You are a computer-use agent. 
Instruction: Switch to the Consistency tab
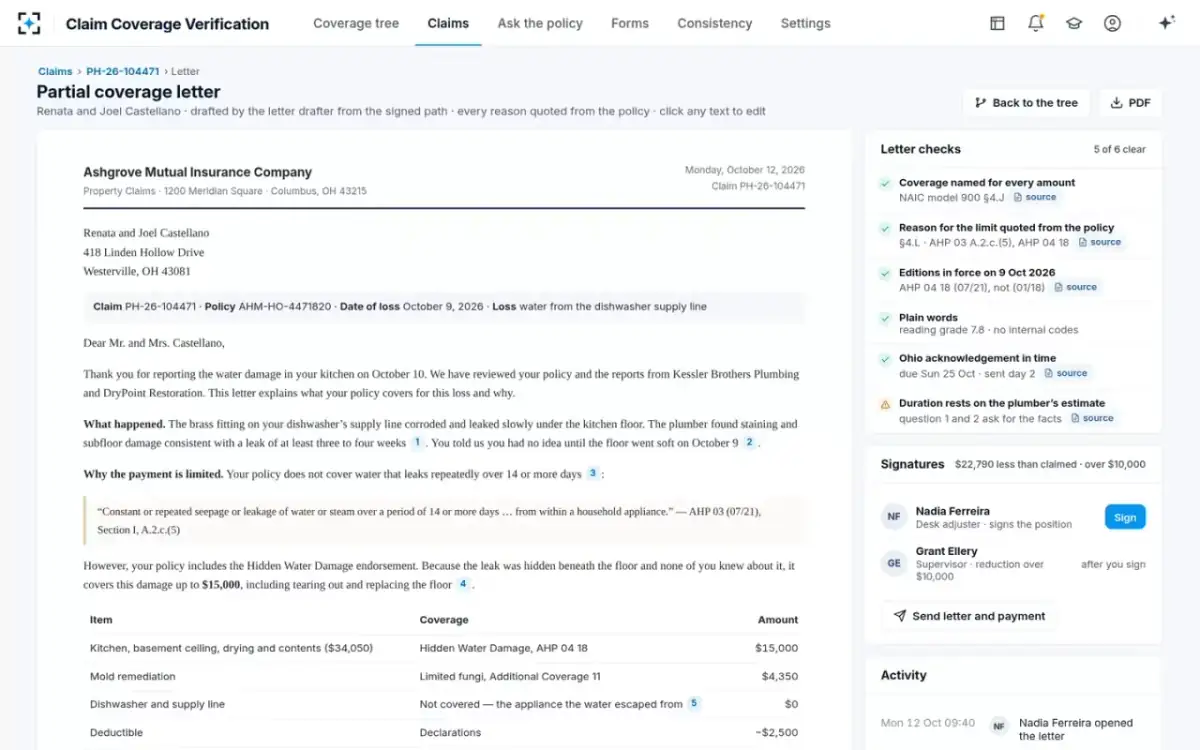pyautogui.click(x=714, y=23)
